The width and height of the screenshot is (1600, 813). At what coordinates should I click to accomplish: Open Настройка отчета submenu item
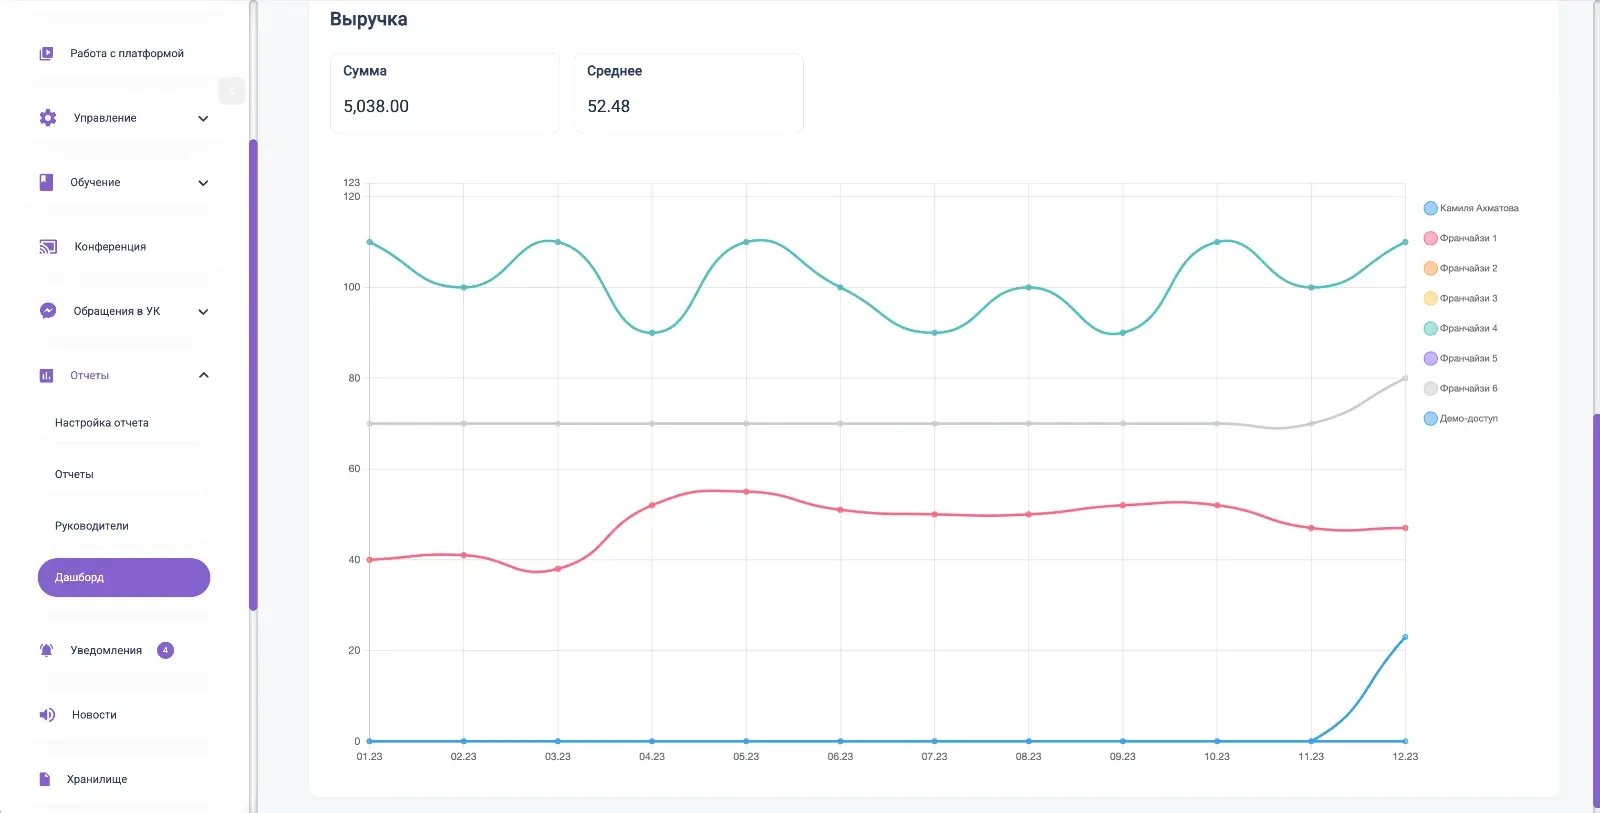[102, 423]
